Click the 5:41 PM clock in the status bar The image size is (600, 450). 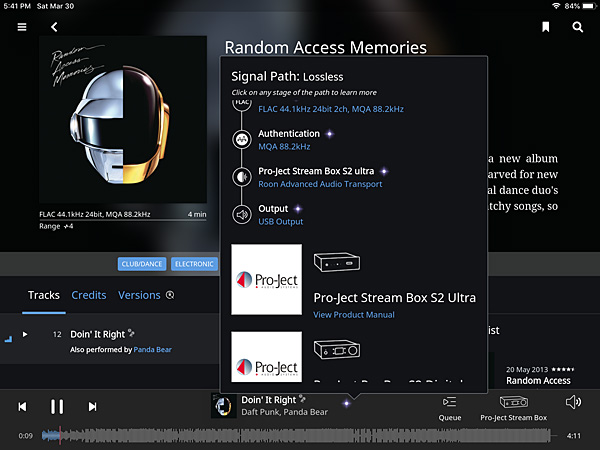pos(17,6)
